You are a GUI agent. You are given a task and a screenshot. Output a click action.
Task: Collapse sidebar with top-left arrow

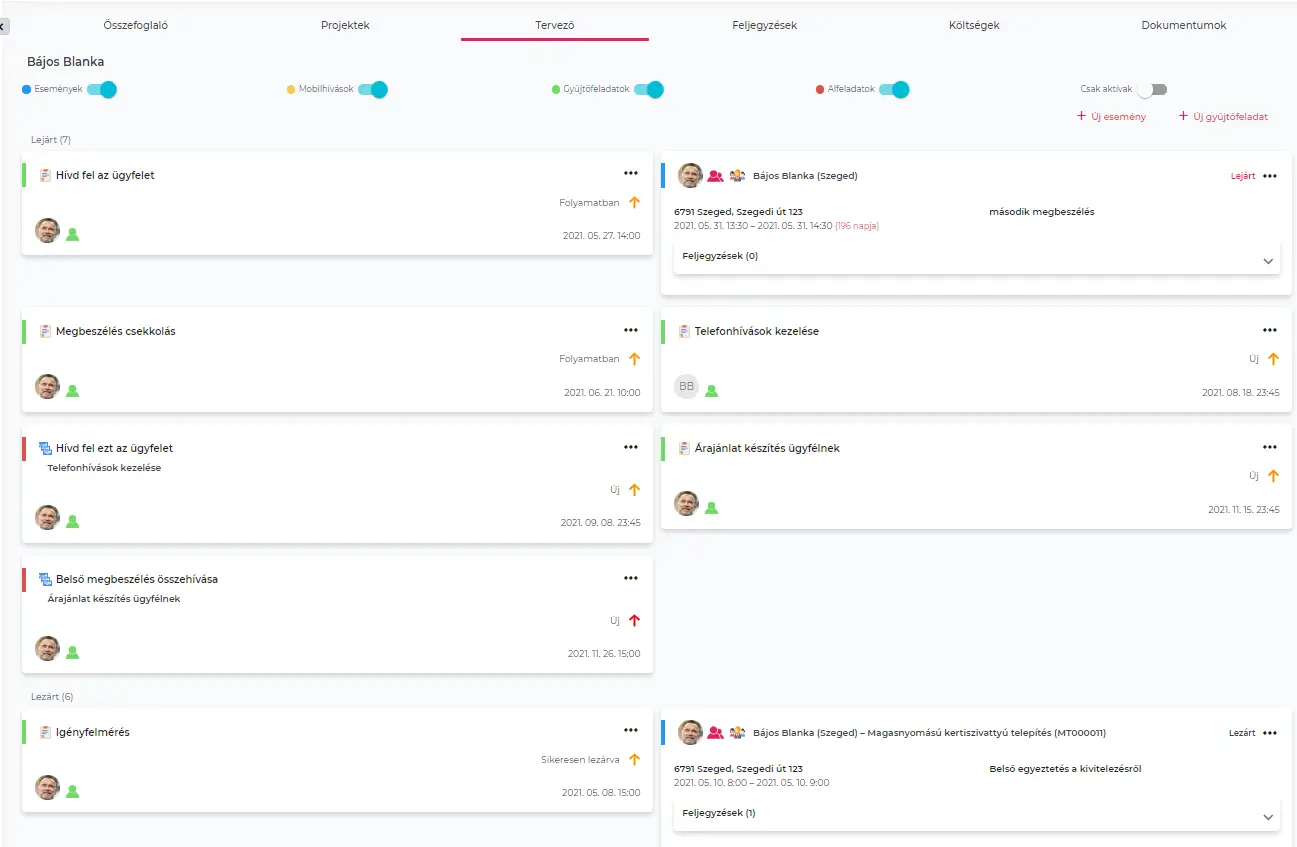point(4,26)
